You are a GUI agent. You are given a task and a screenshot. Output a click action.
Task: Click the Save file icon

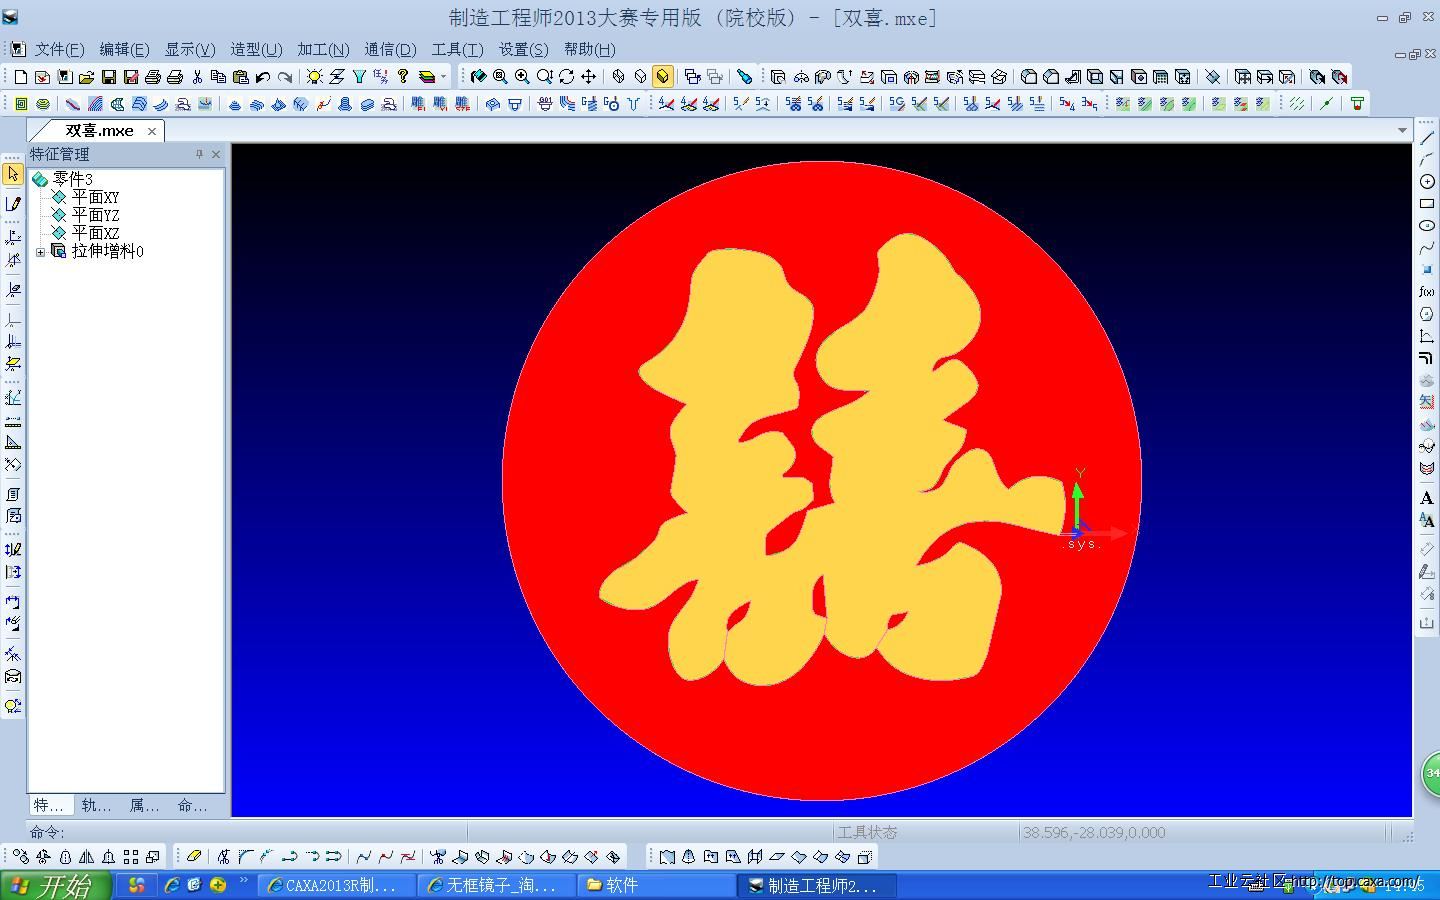click(x=109, y=77)
